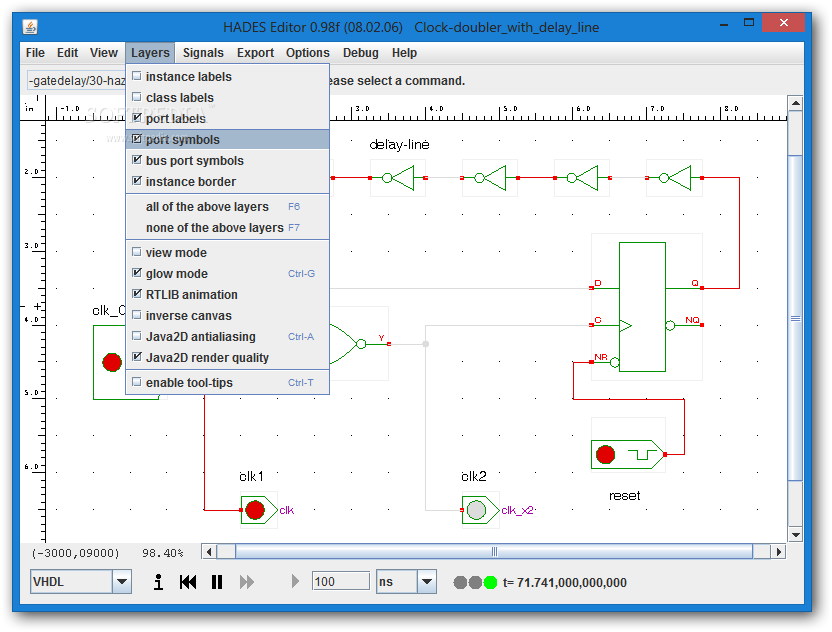The height and width of the screenshot is (632, 832).
Task: Click the 'reset' text label
Action: click(x=625, y=496)
